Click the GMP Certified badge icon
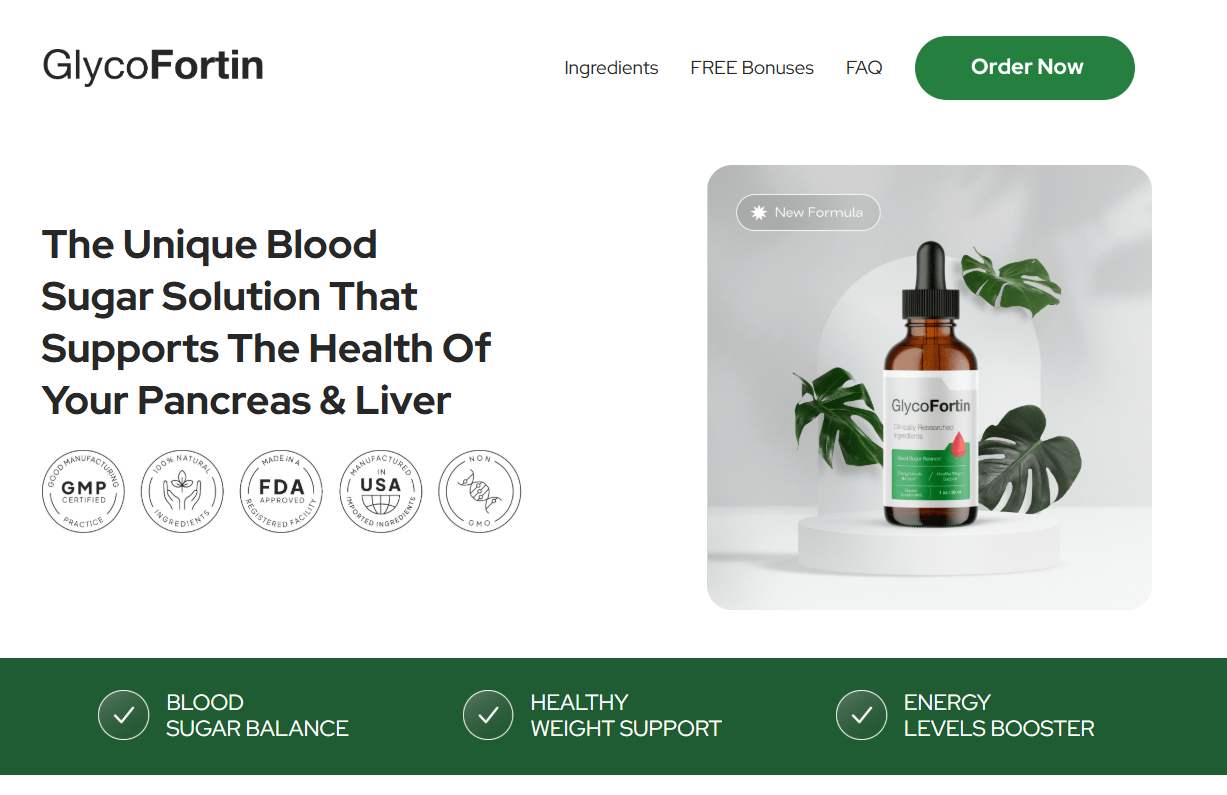The height and width of the screenshot is (795, 1227). [84, 490]
